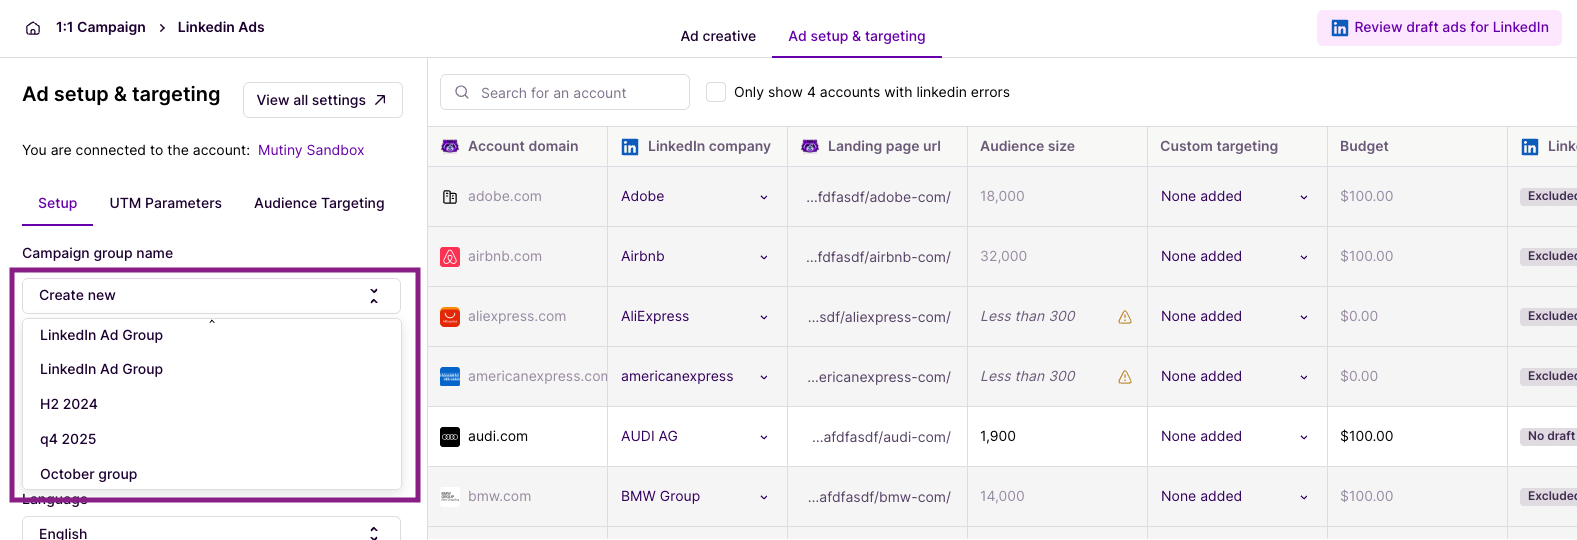Go to home via house icon
The height and width of the screenshot is (540, 1577).
(33, 28)
